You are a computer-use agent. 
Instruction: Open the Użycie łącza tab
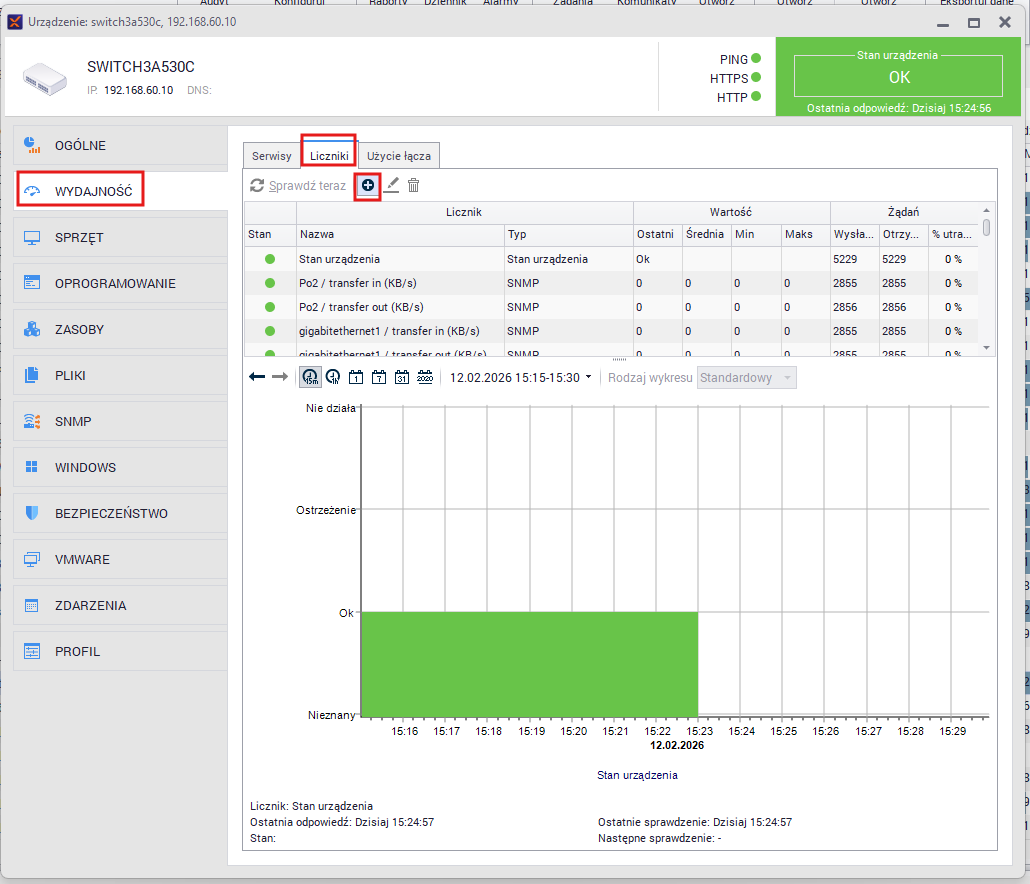(398, 156)
